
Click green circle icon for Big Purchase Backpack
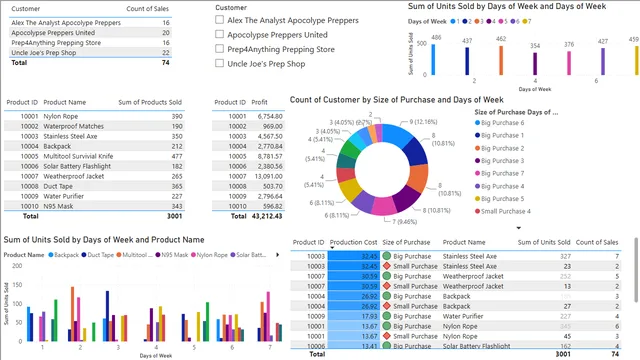click(x=387, y=296)
